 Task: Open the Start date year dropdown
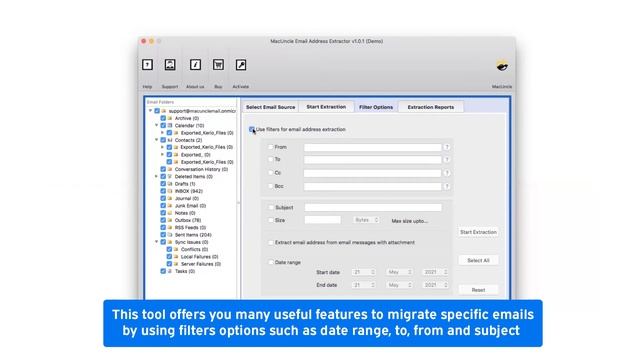[x=435, y=272]
